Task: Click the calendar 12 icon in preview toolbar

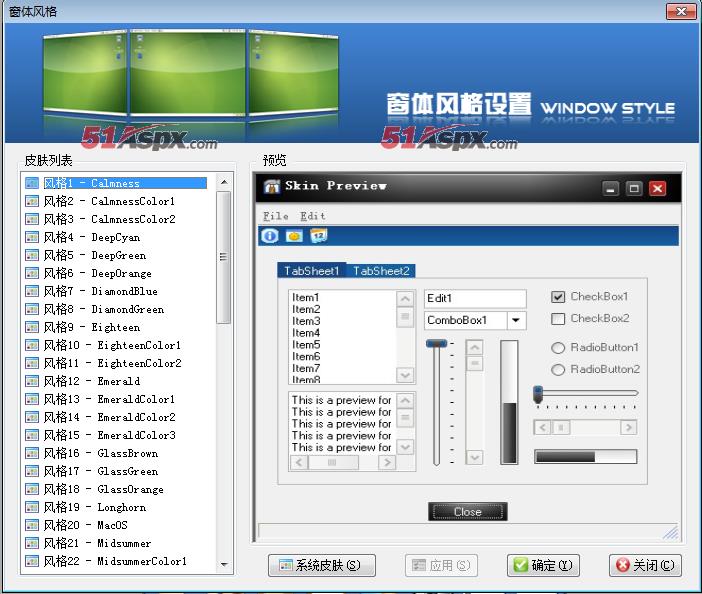Action: click(x=319, y=235)
